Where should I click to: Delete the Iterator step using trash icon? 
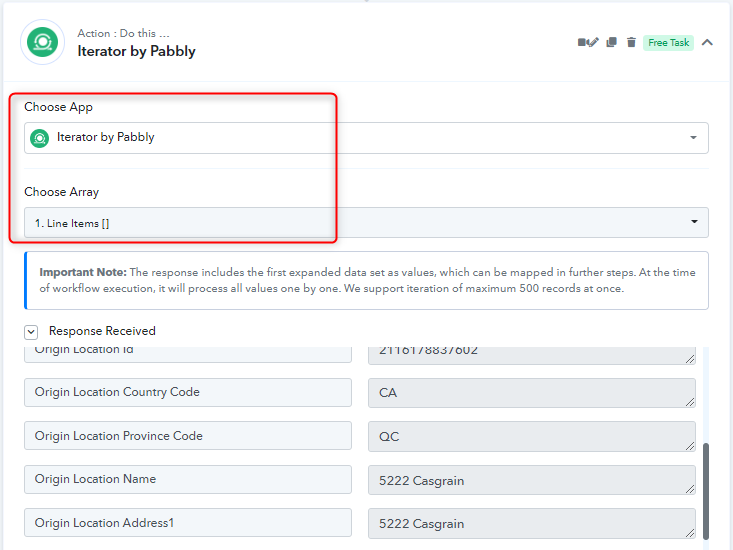click(631, 43)
